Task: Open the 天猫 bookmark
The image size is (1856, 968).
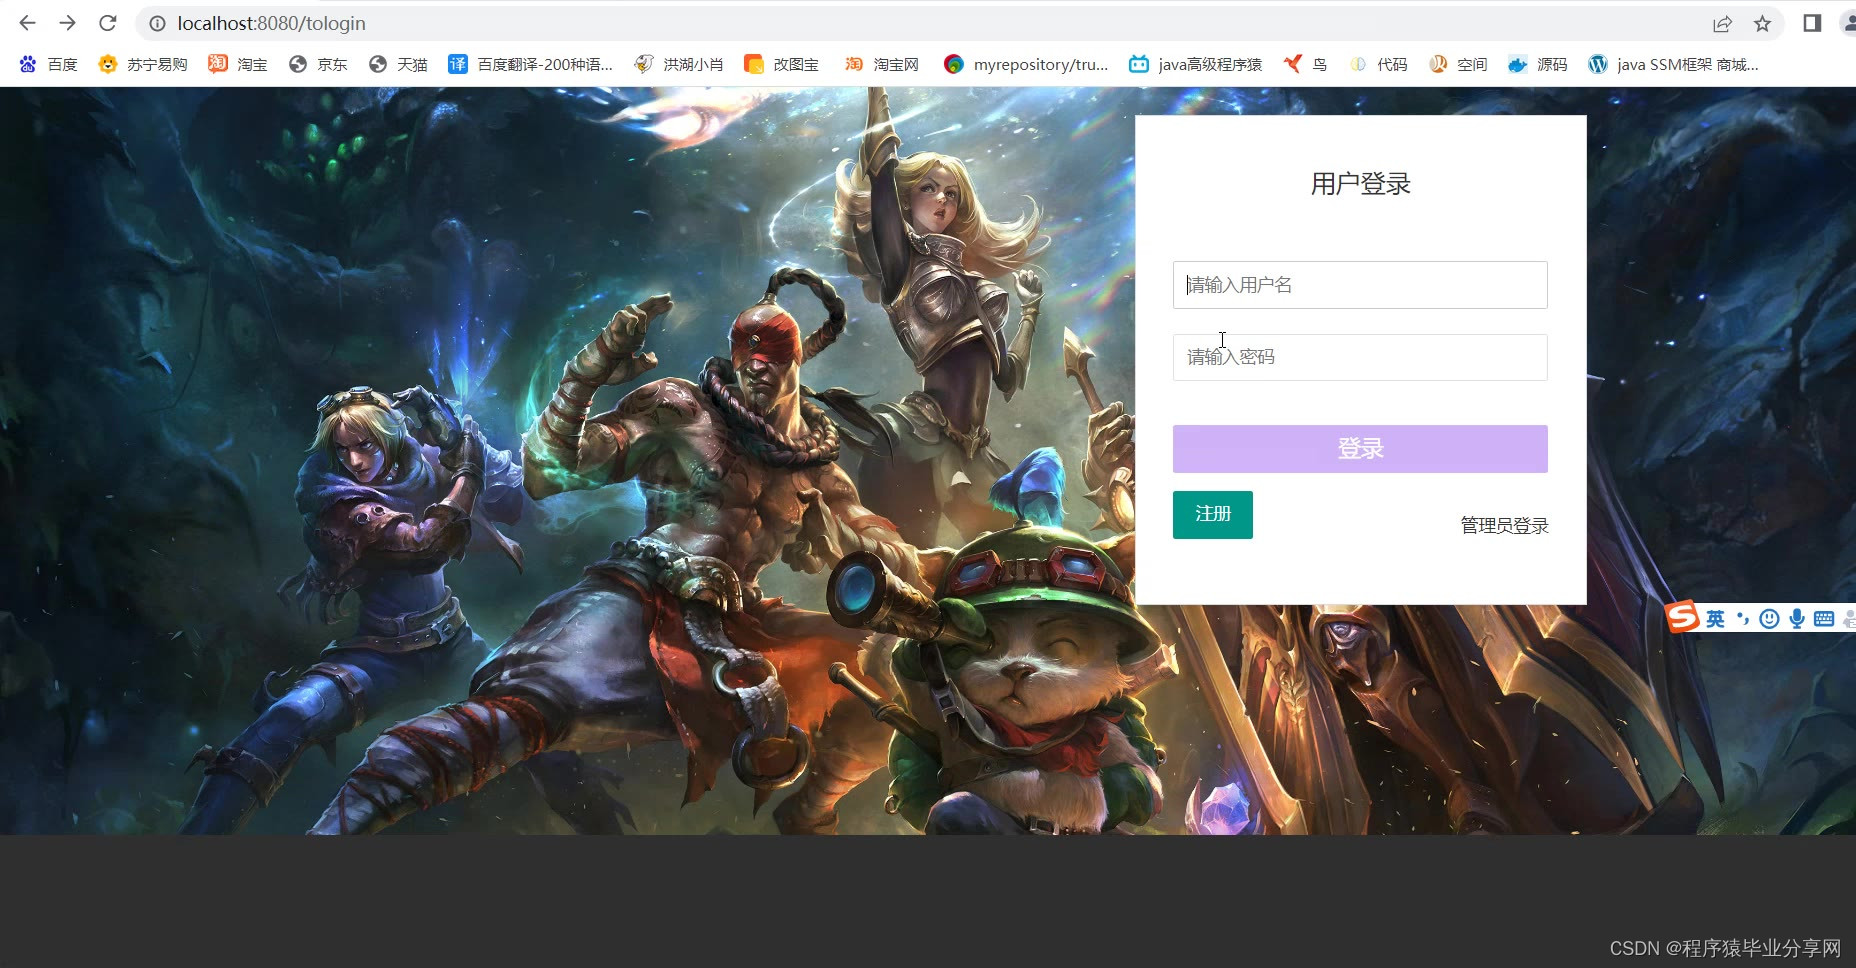Action: [x=398, y=64]
